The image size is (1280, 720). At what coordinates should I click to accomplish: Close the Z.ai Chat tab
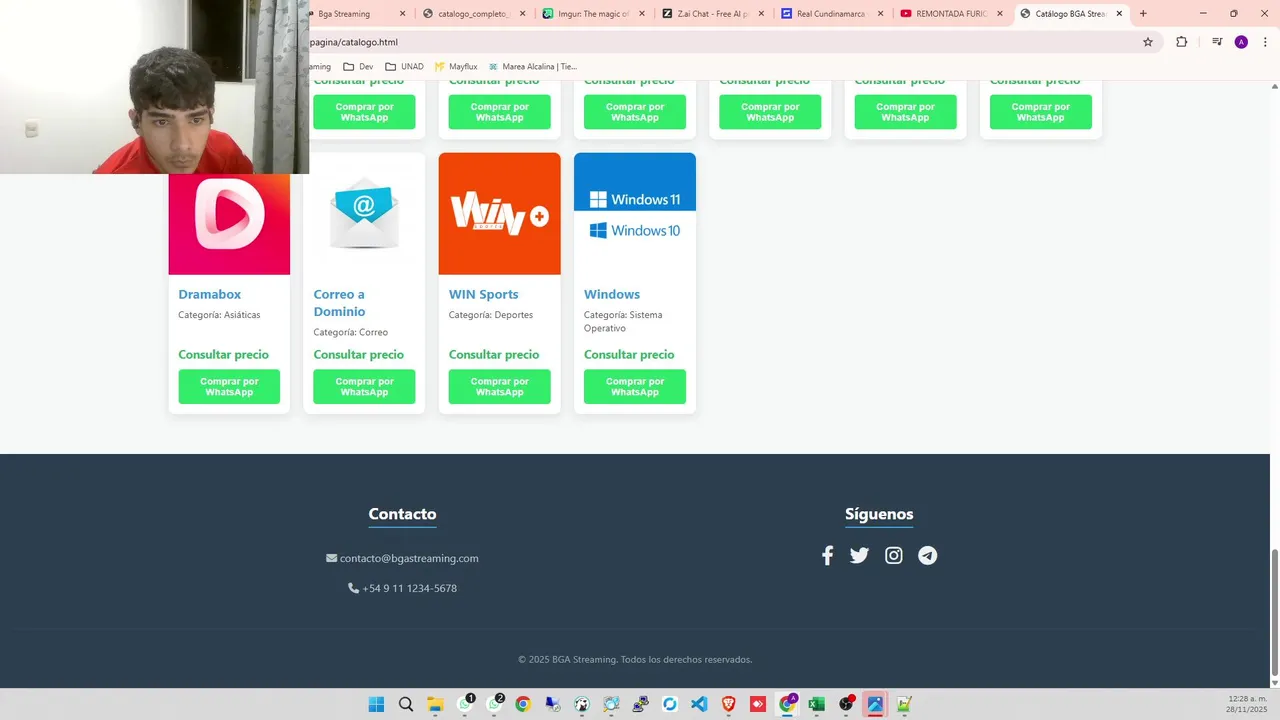coord(761,14)
